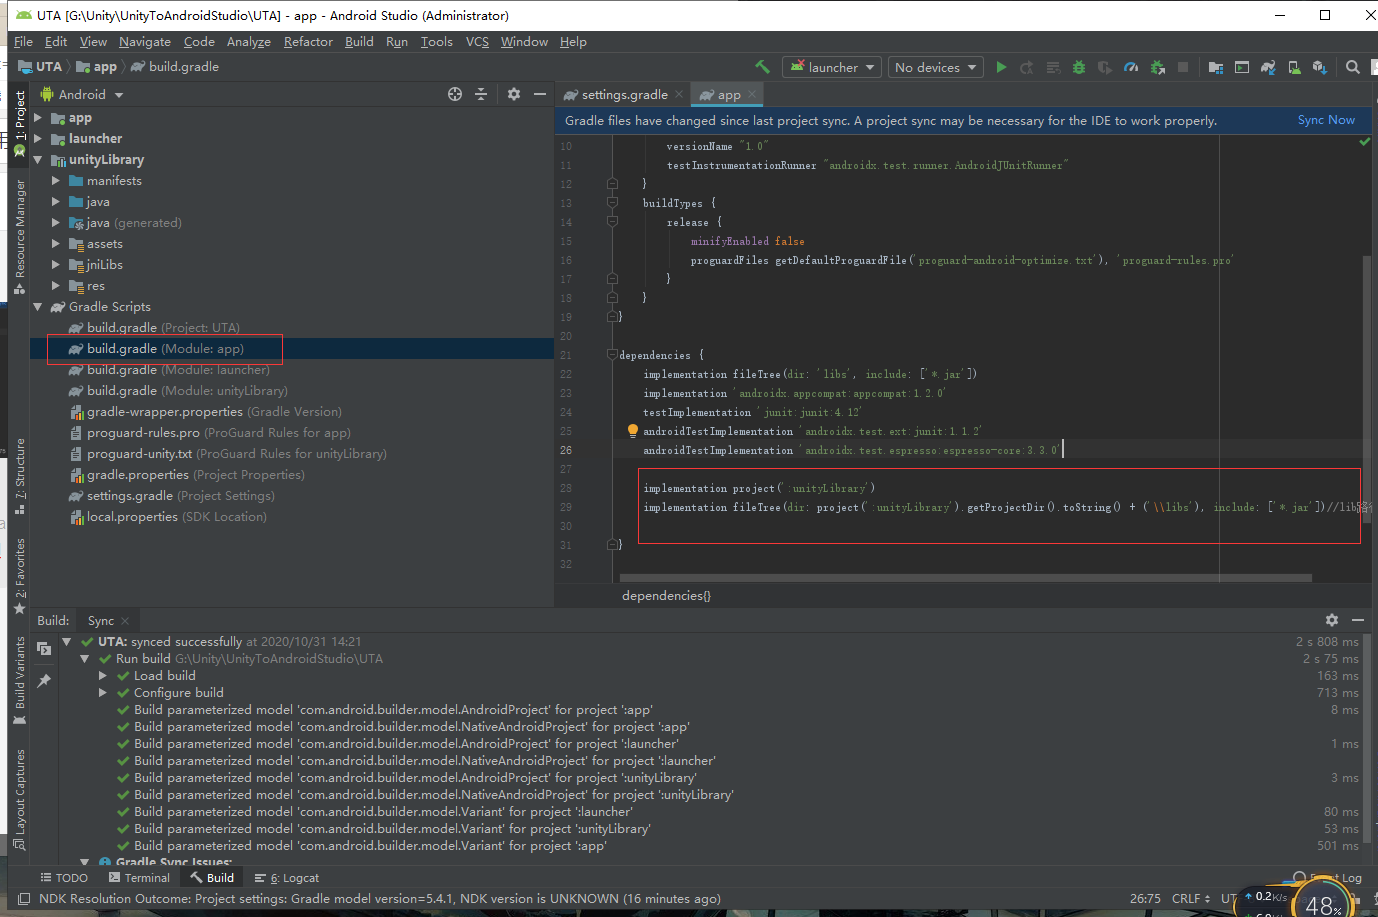
Task: Click app in the navigation breadcrumb
Action: [97, 67]
